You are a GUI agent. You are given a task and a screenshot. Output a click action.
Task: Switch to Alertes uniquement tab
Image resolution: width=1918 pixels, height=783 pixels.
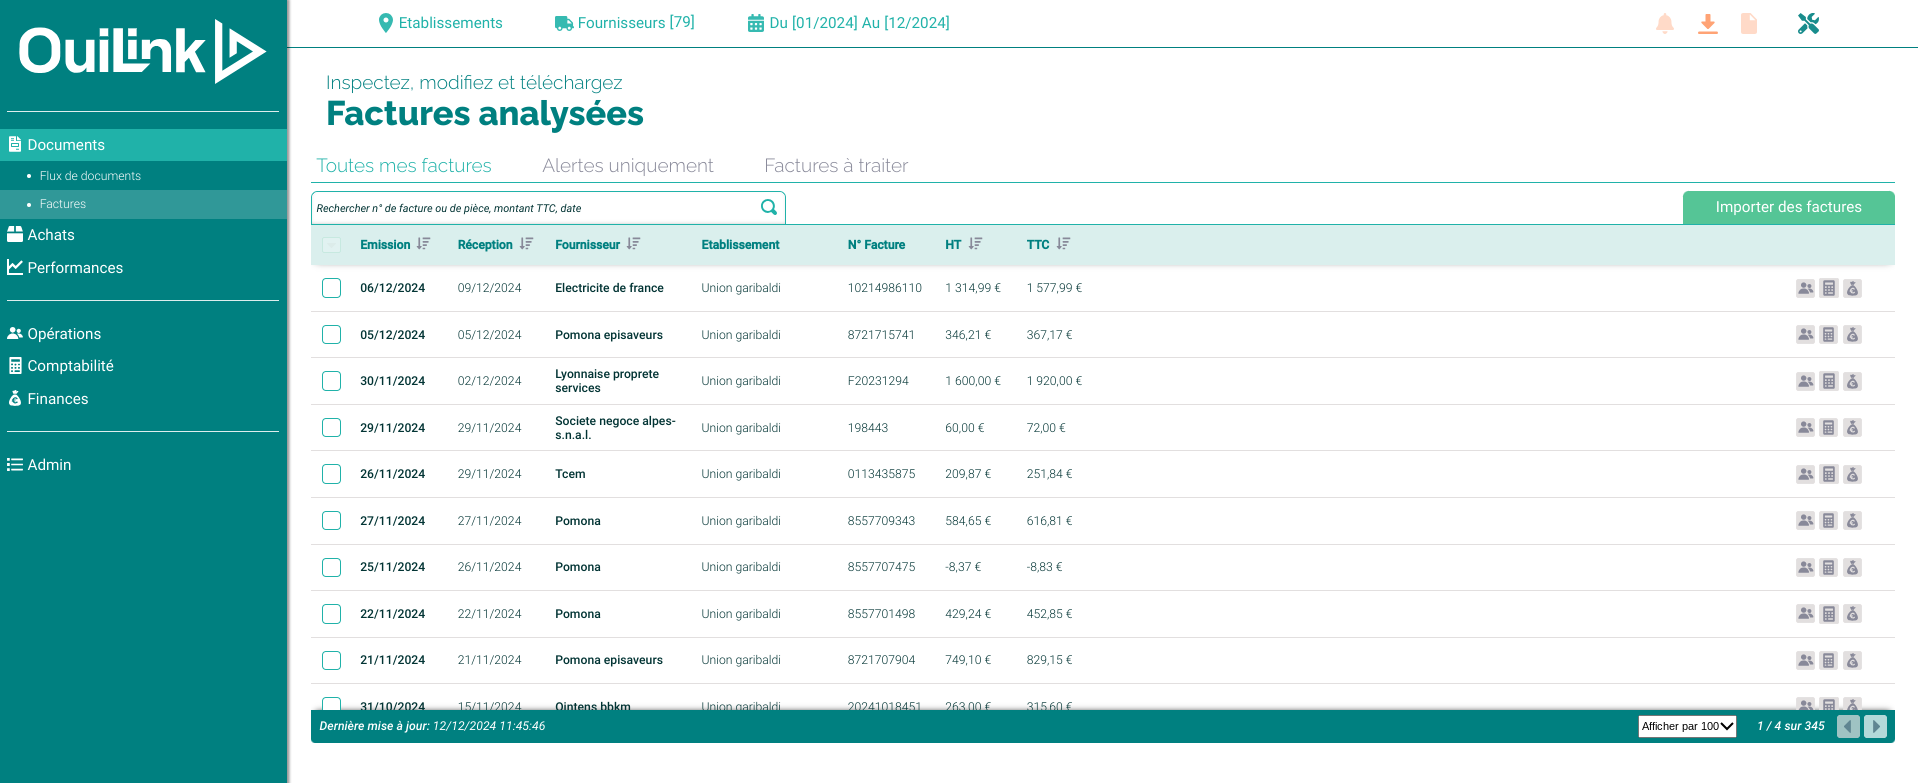[x=627, y=166]
